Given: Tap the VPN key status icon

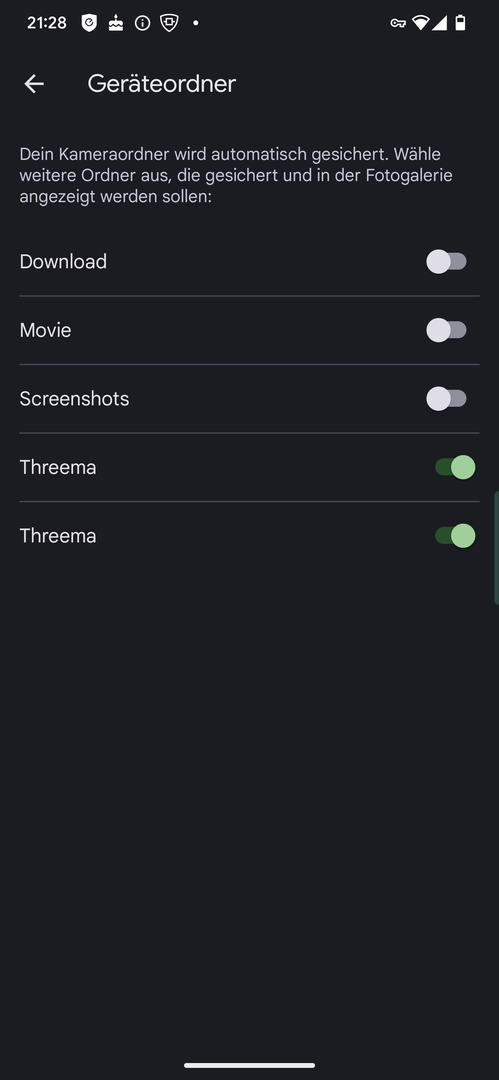Looking at the screenshot, I should pos(398,23).
